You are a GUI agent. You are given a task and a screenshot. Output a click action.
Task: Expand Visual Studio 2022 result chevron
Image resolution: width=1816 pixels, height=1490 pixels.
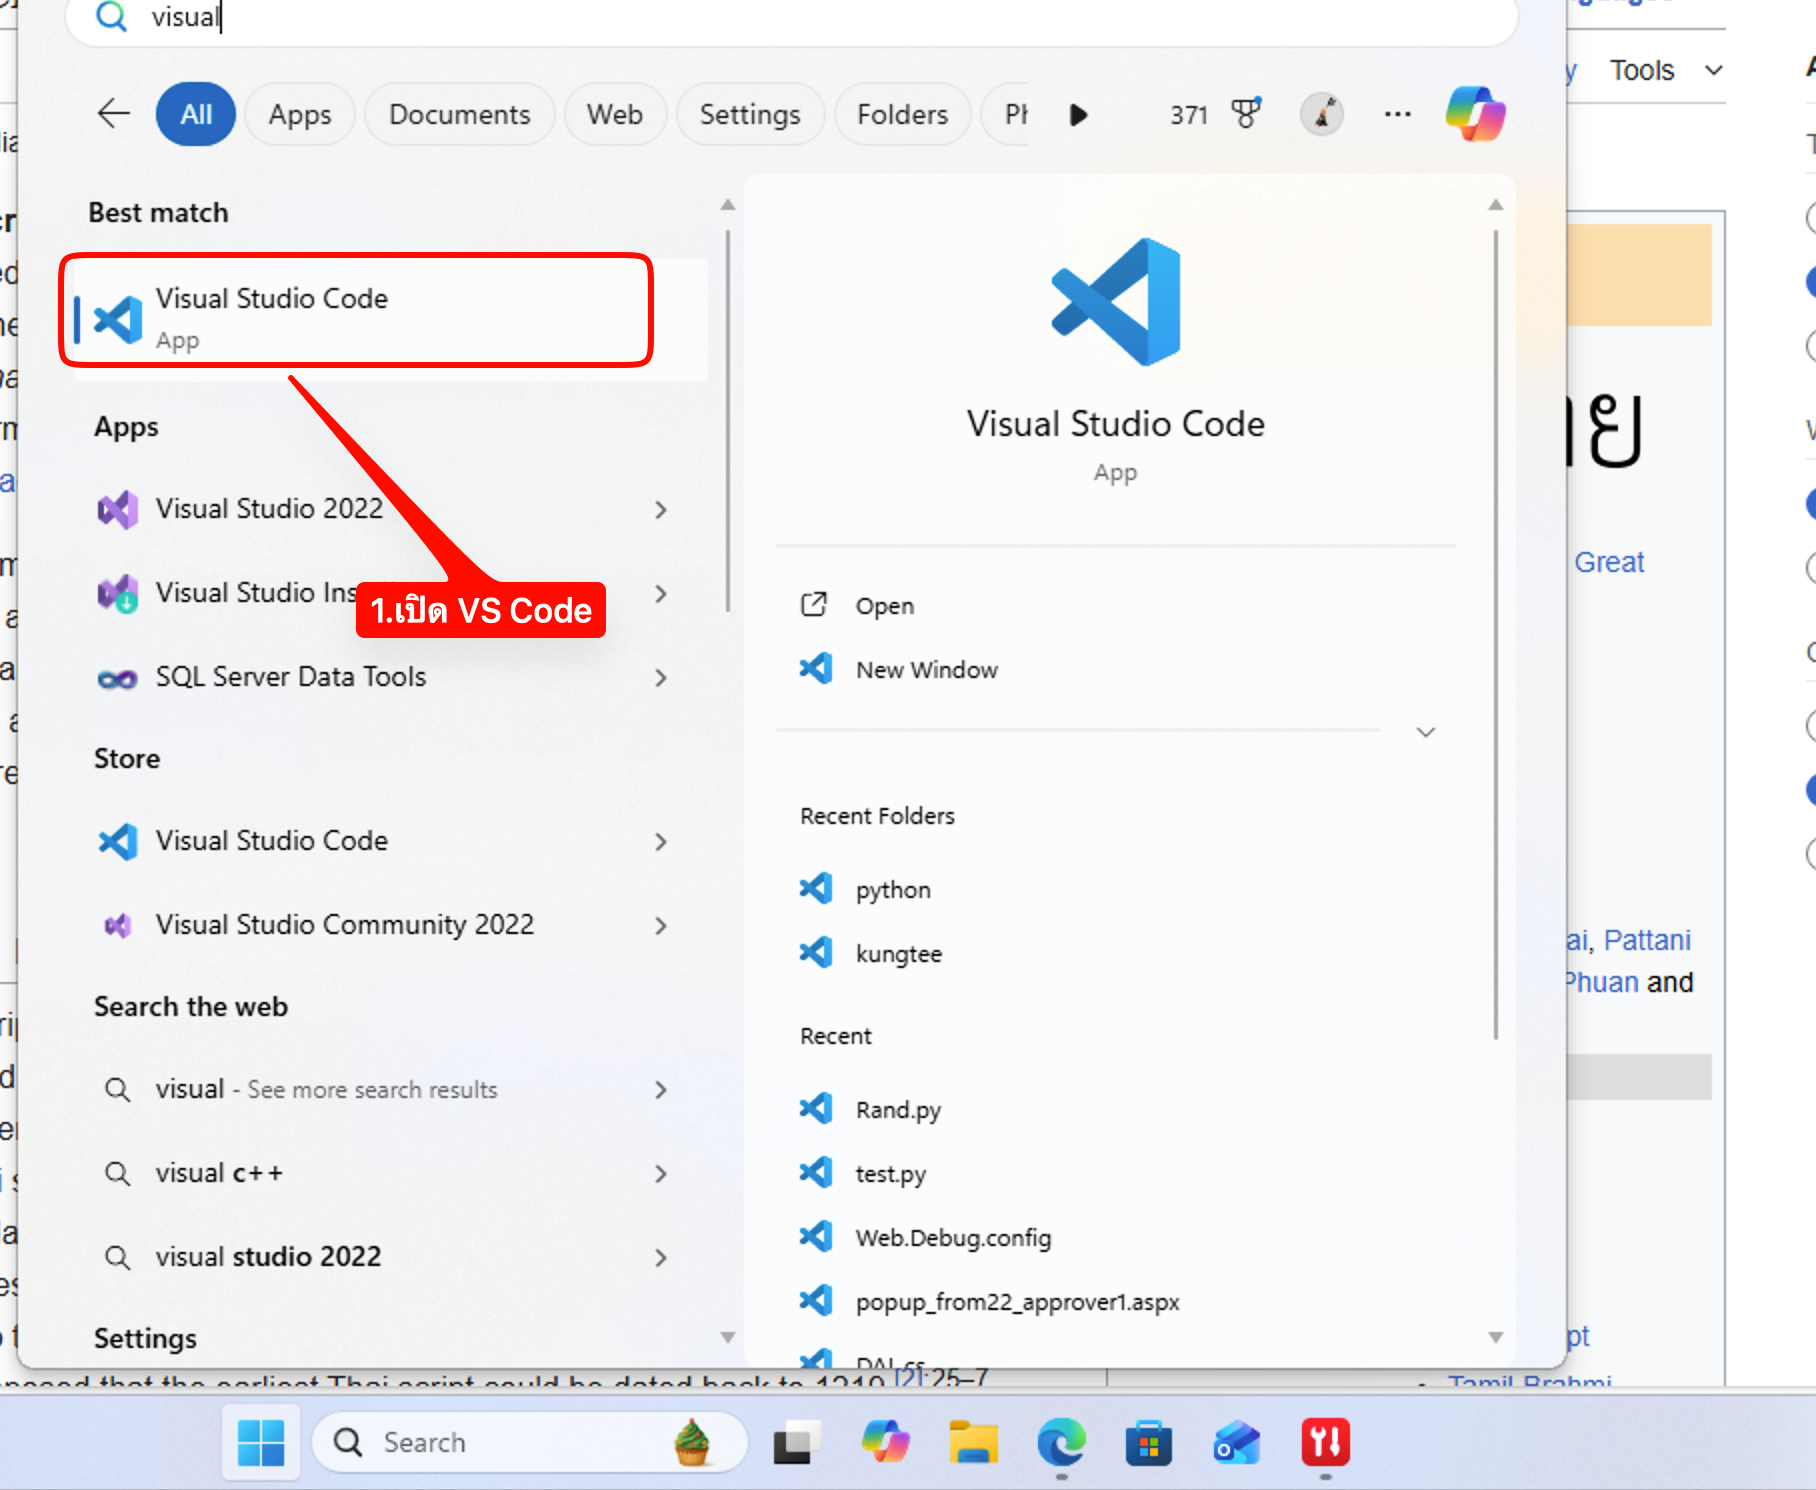[660, 510]
